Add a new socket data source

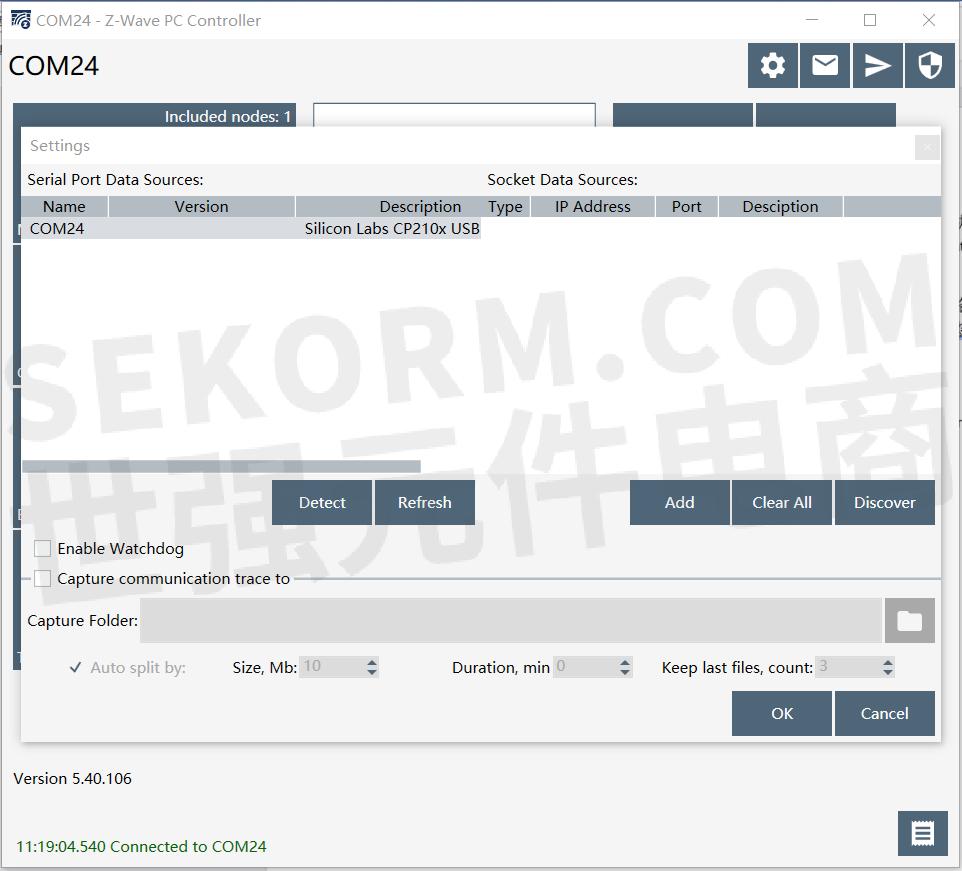pos(680,502)
